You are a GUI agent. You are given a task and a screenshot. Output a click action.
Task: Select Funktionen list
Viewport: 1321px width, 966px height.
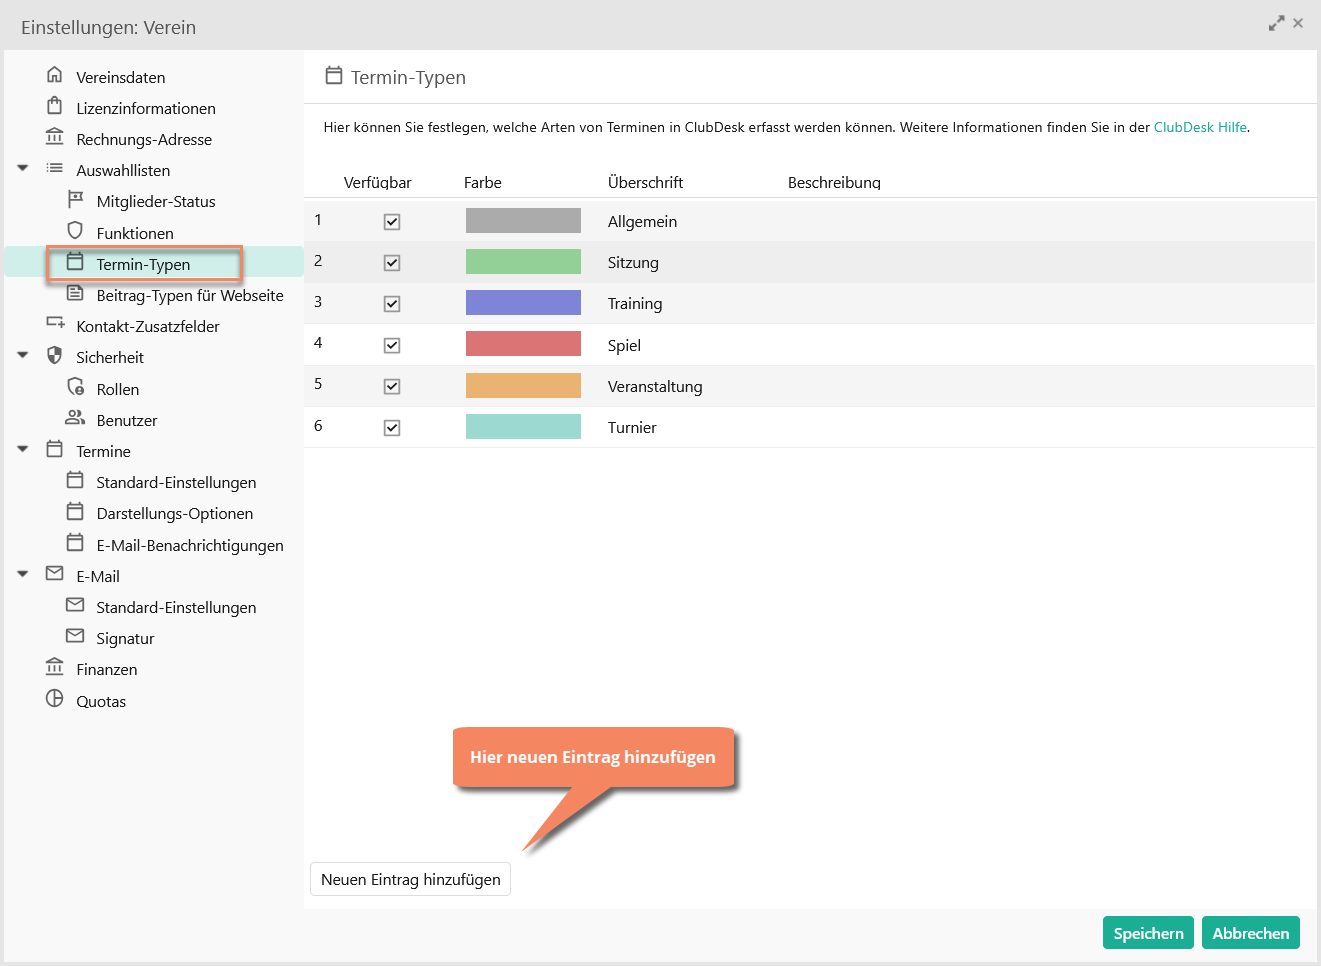click(x=135, y=233)
